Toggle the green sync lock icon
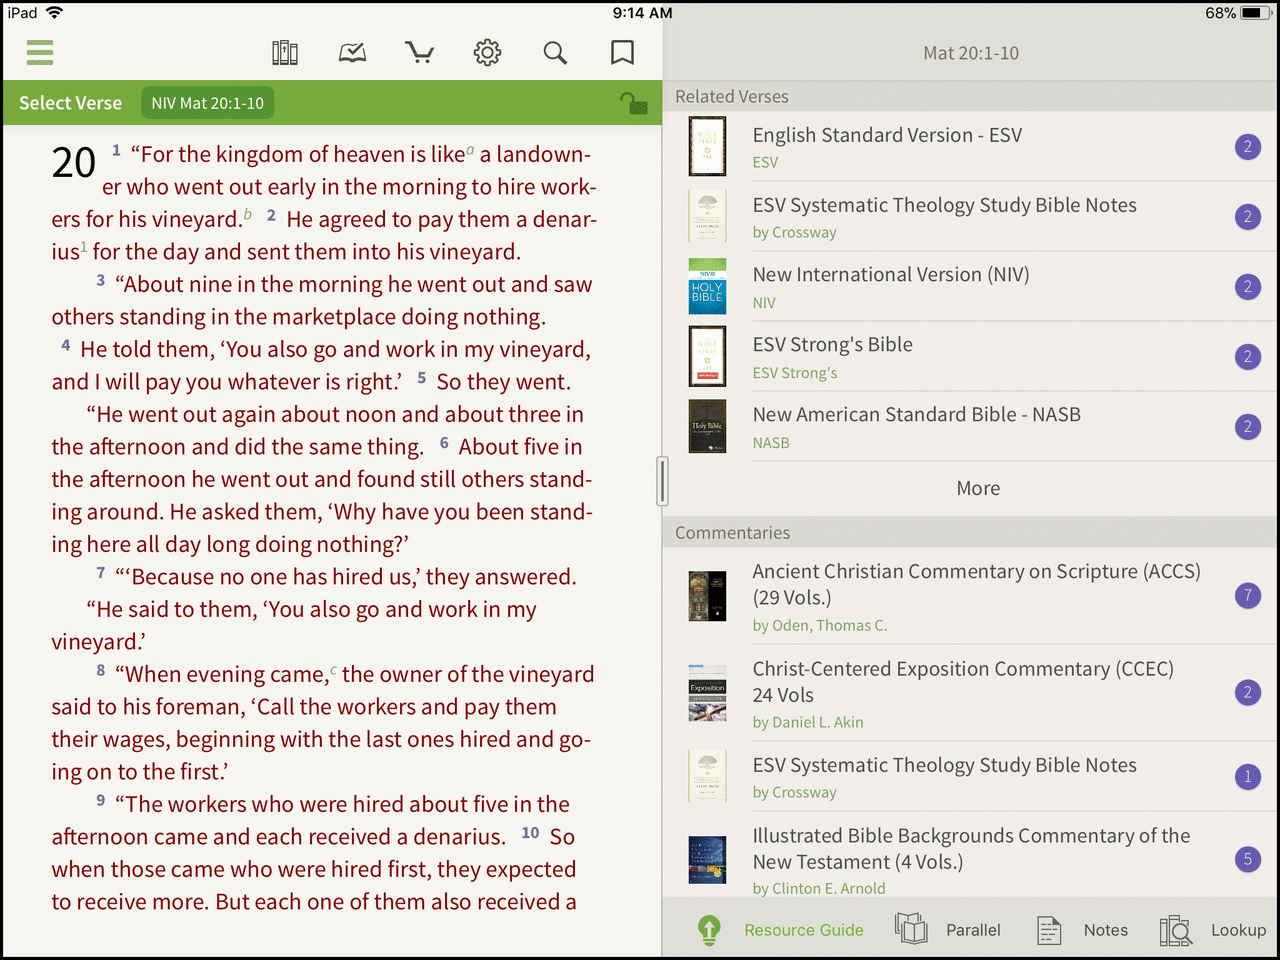The height and width of the screenshot is (960, 1280). click(x=633, y=102)
